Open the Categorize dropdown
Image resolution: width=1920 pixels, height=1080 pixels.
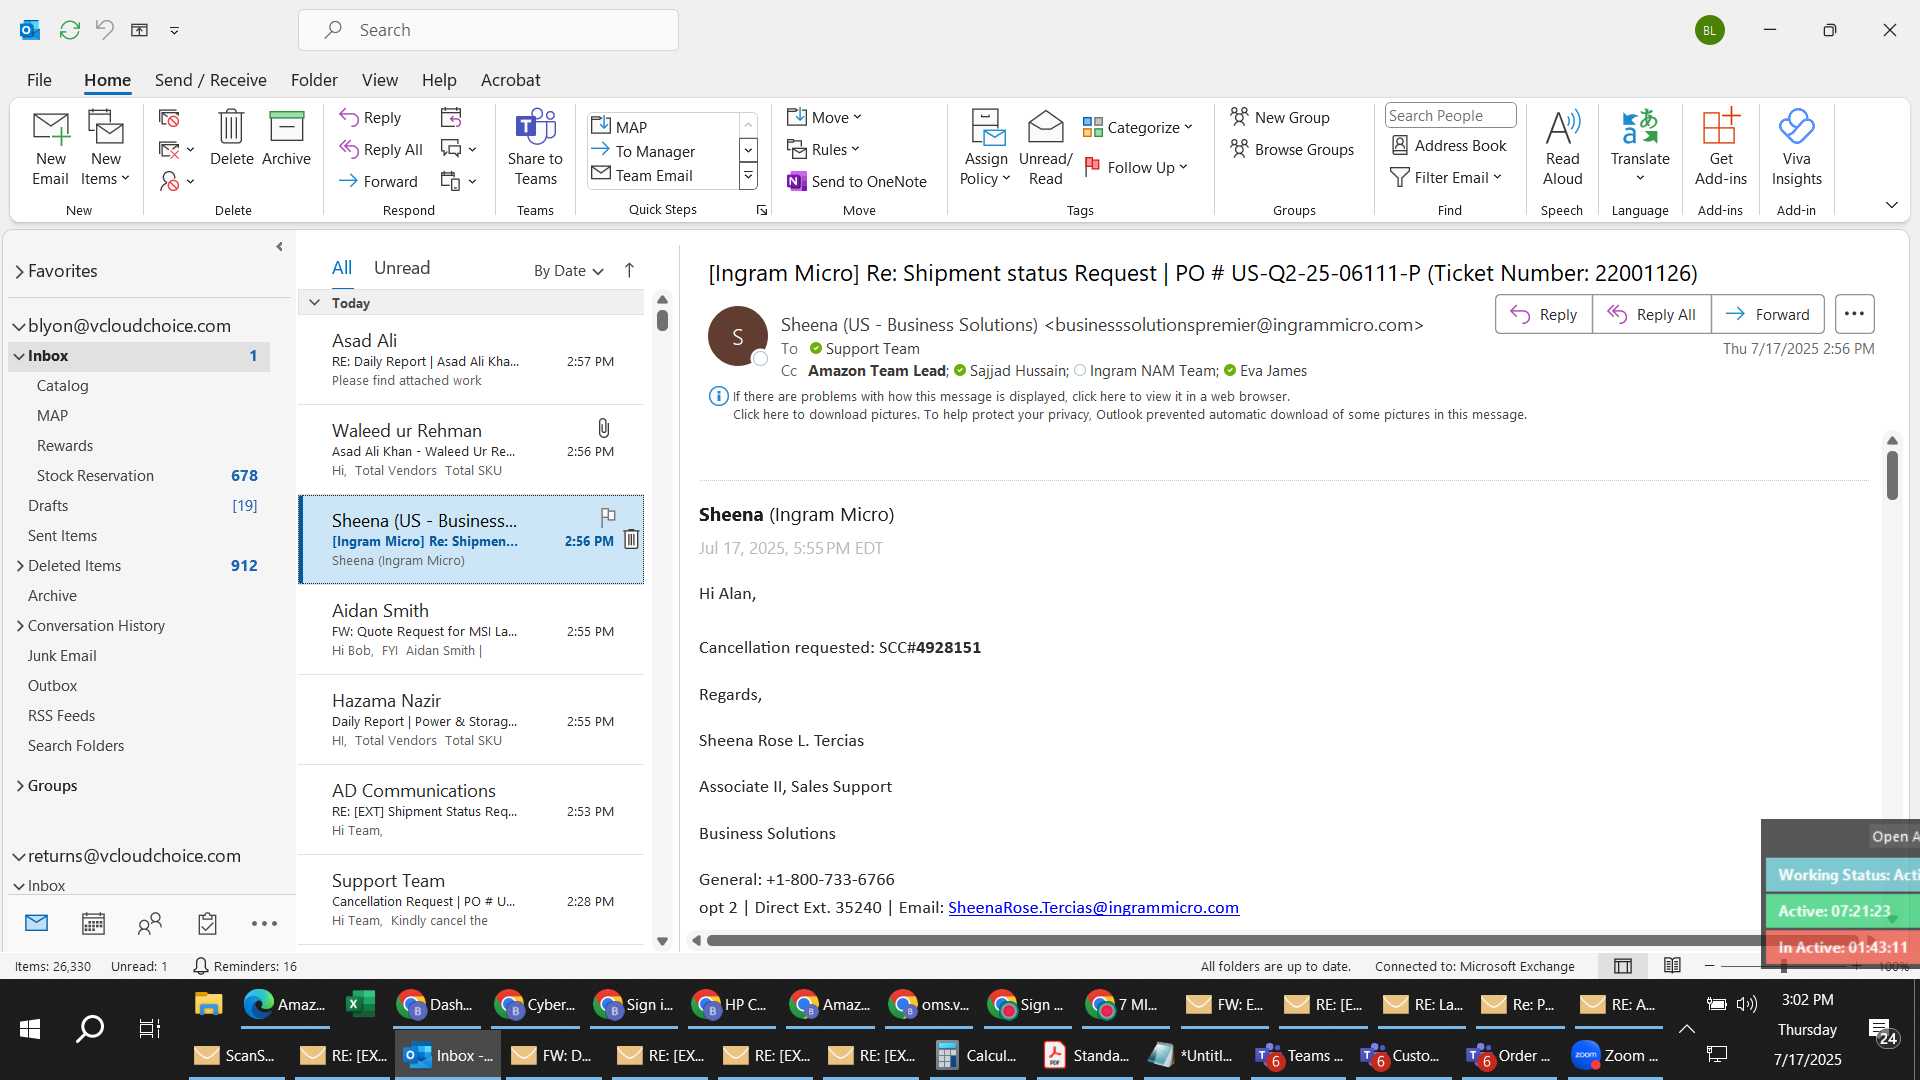click(1138, 127)
